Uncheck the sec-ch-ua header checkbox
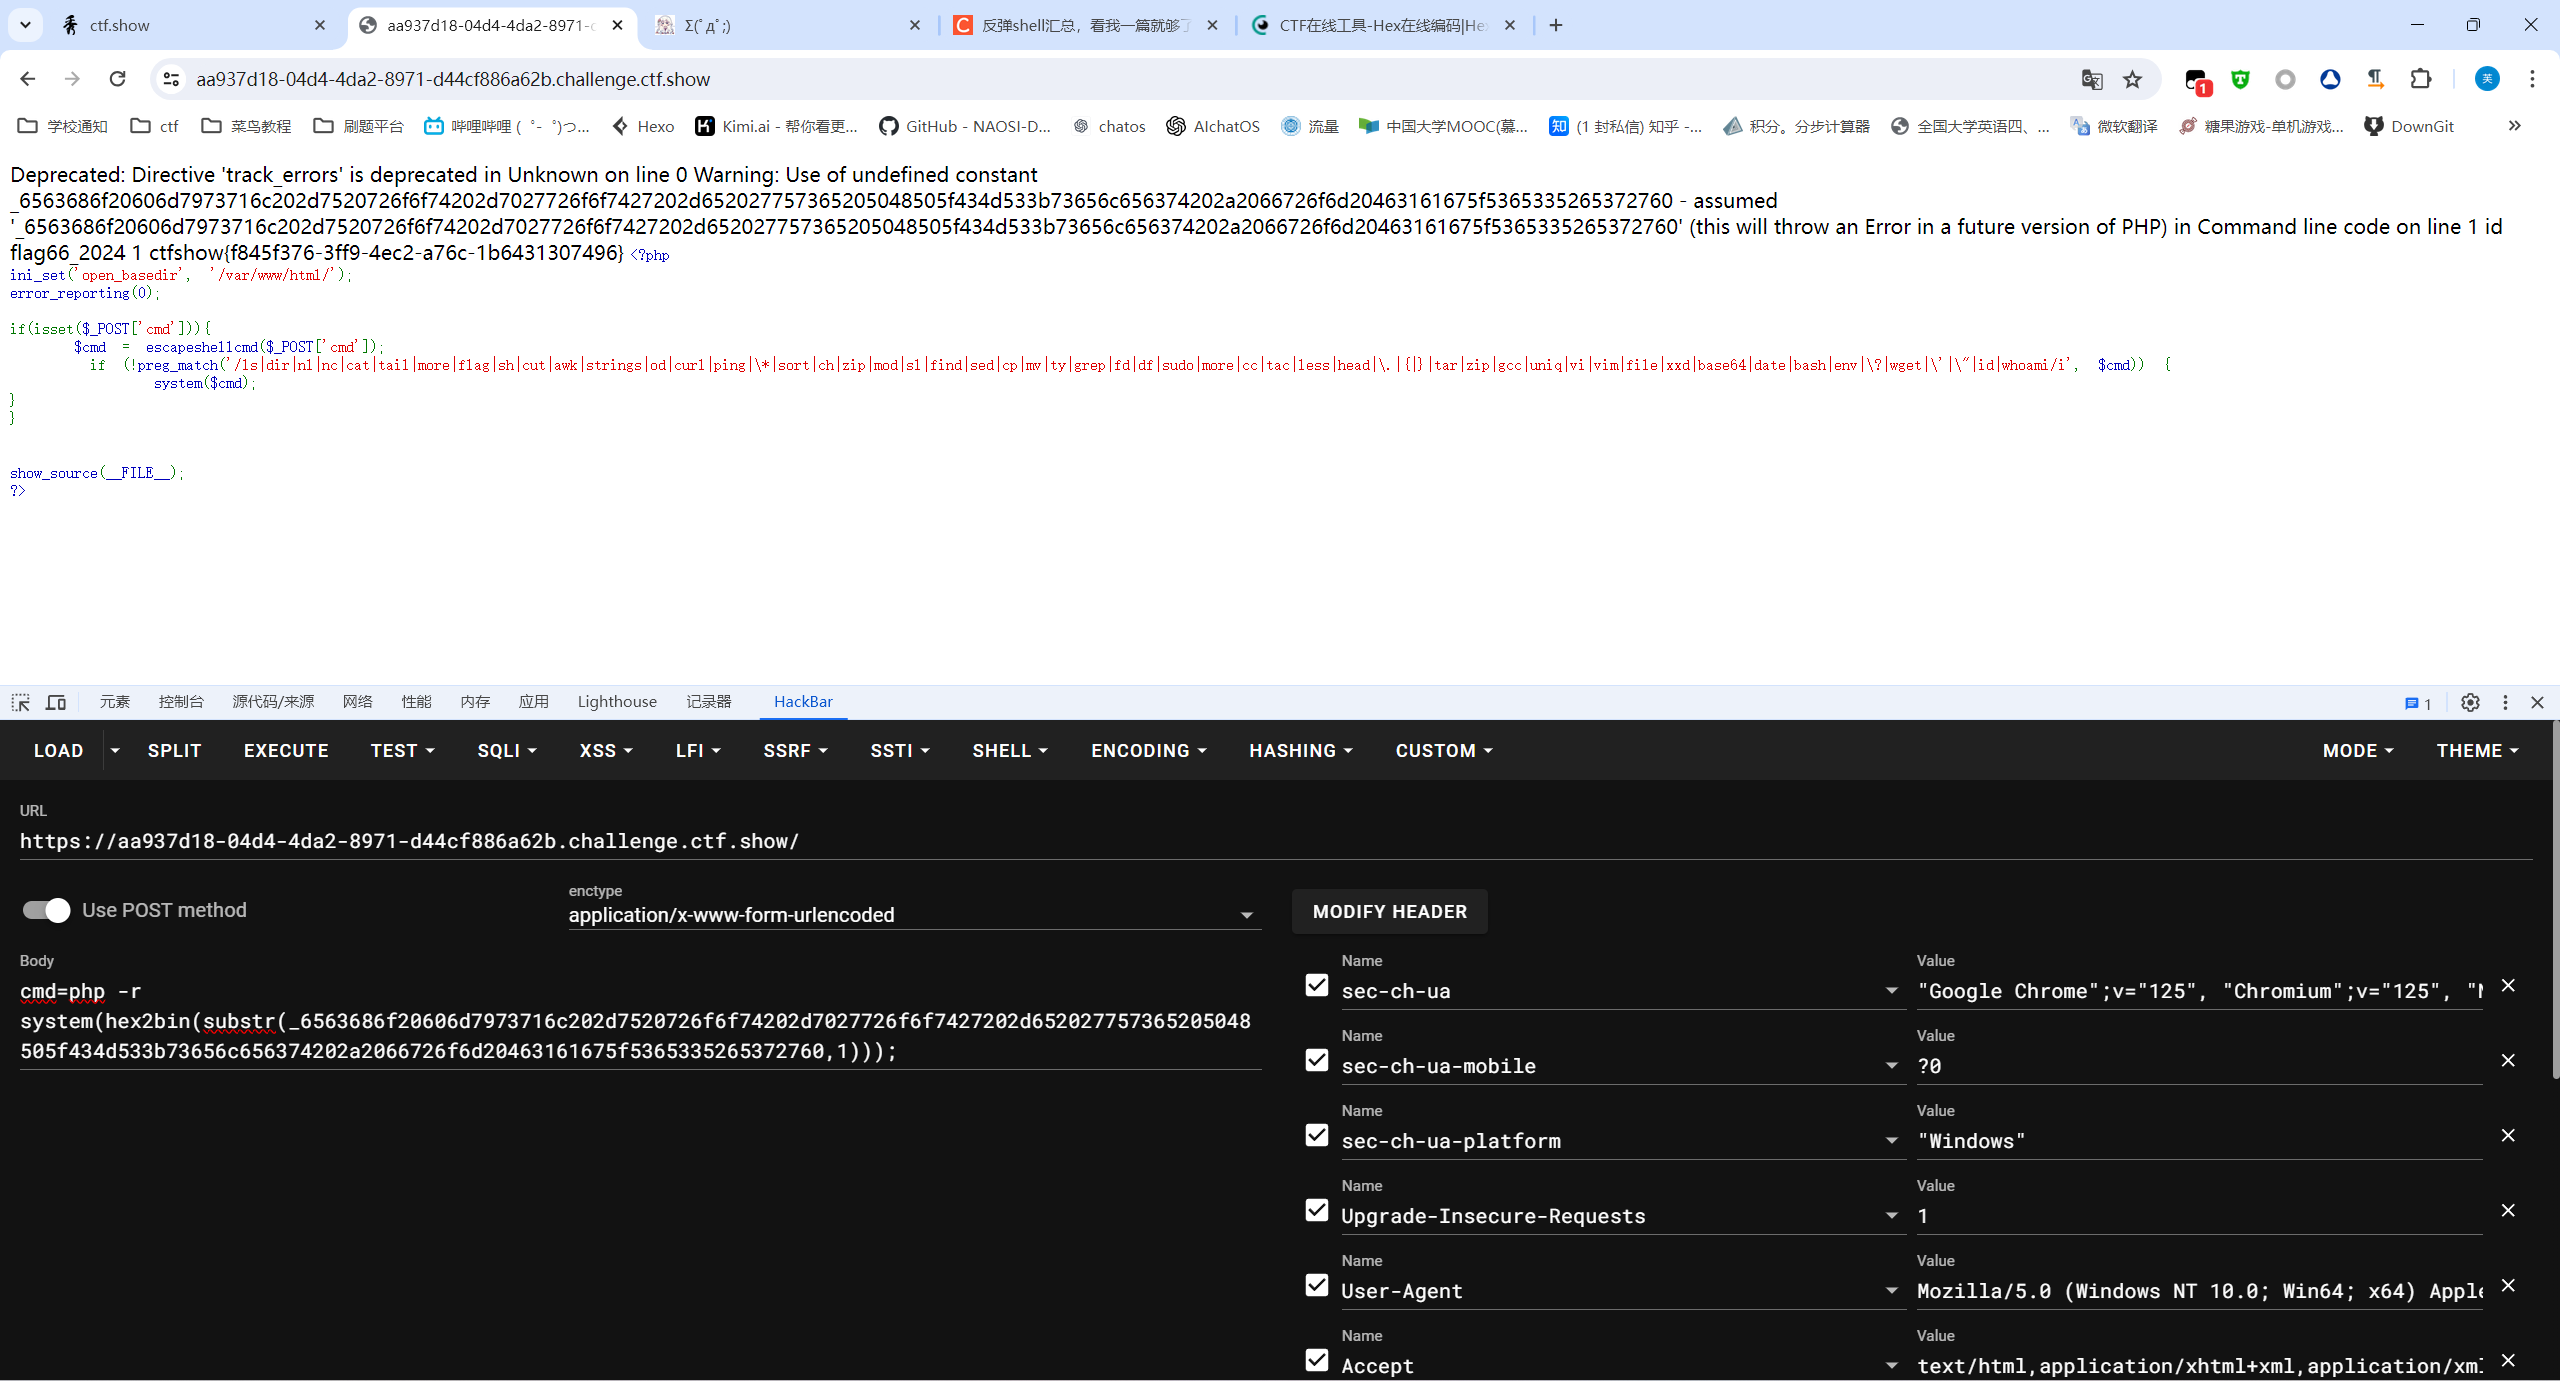 pyautogui.click(x=1317, y=986)
